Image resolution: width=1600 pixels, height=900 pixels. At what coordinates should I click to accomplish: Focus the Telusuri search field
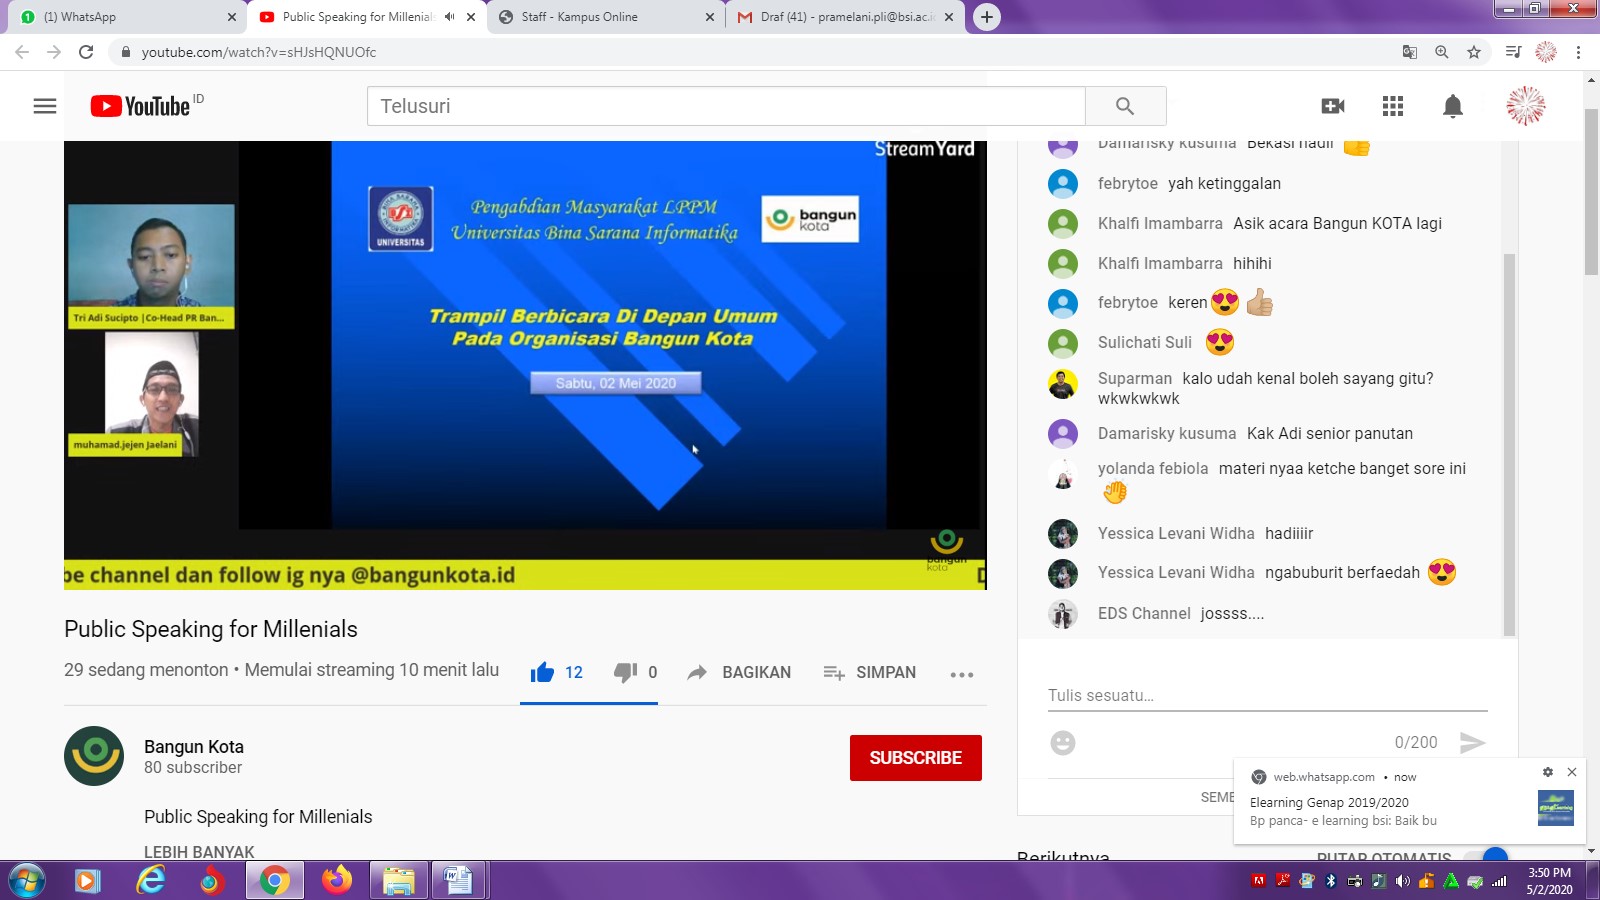point(726,106)
